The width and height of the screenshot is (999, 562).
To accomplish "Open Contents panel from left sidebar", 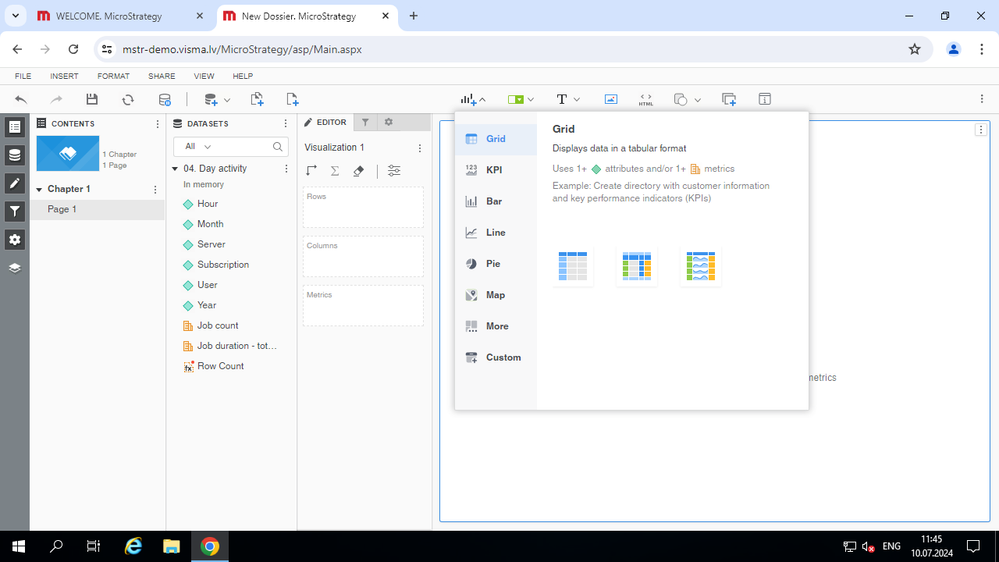I will (x=15, y=127).
